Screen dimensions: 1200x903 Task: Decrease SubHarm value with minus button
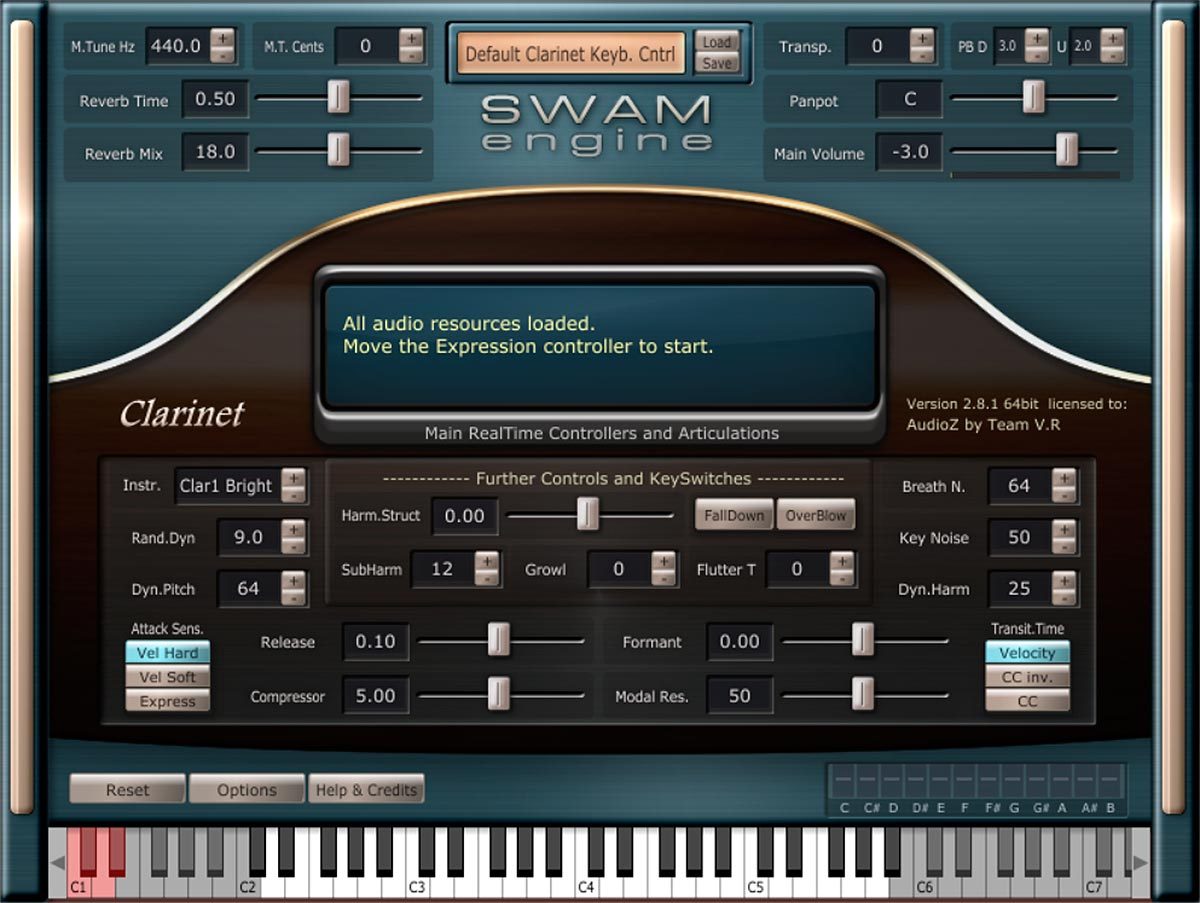click(x=486, y=577)
